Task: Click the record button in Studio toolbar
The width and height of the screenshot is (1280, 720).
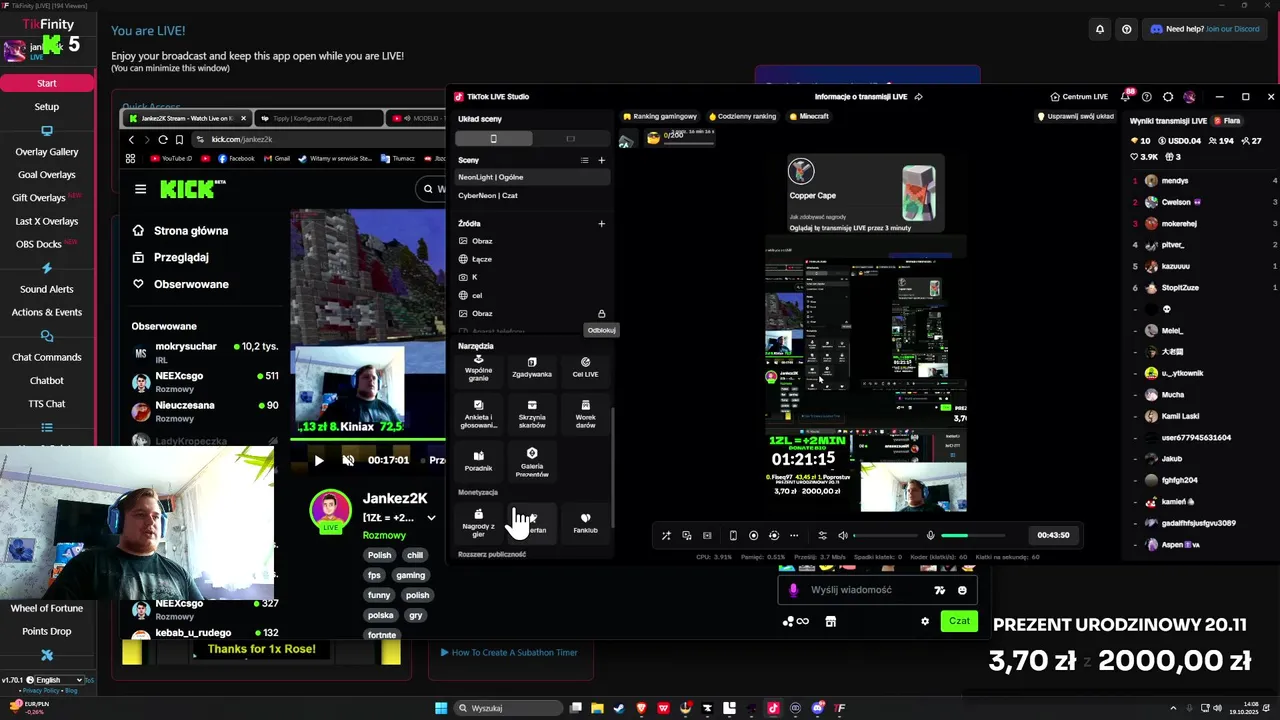Action: [754, 535]
